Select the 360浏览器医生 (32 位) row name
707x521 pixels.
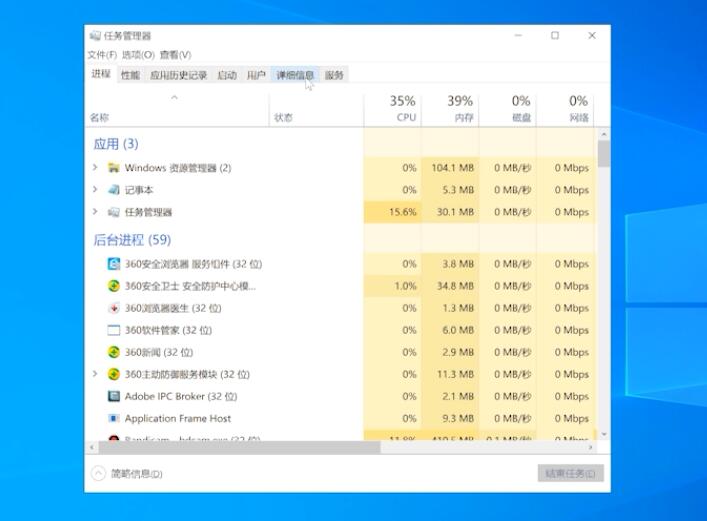(x=173, y=308)
